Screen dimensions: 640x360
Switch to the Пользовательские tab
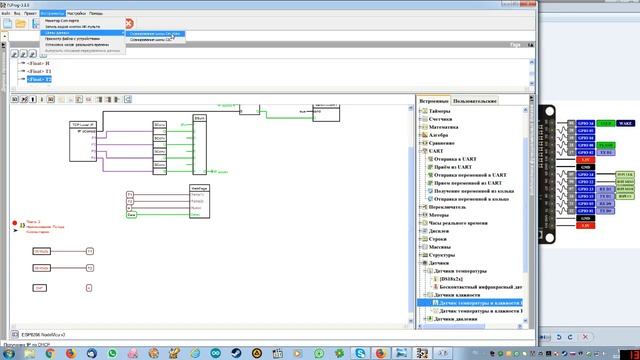coord(475,101)
